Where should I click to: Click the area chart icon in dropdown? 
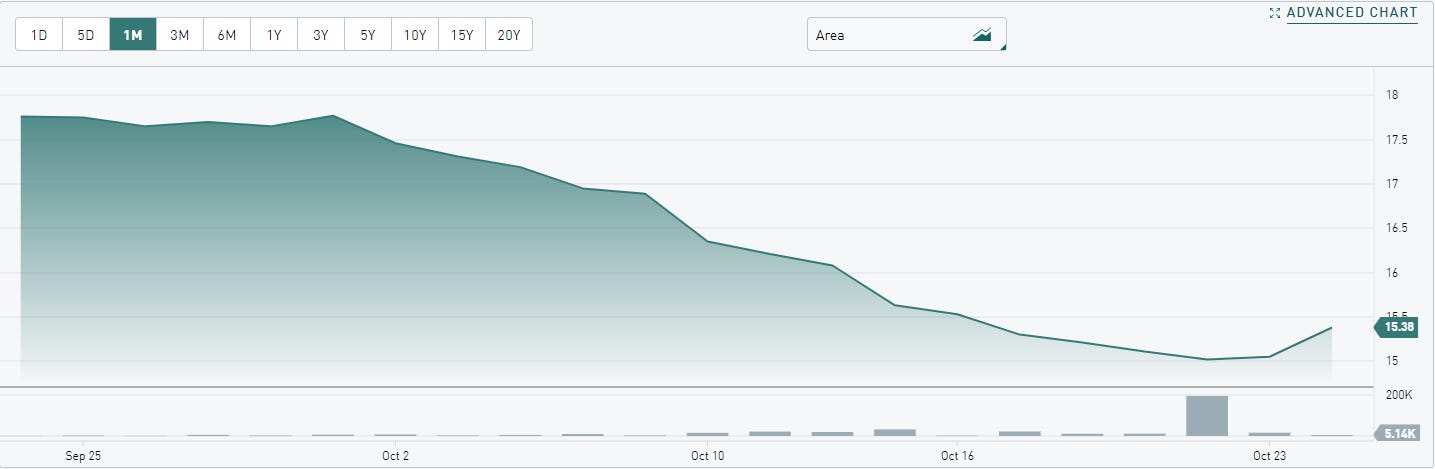pos(982,35)
